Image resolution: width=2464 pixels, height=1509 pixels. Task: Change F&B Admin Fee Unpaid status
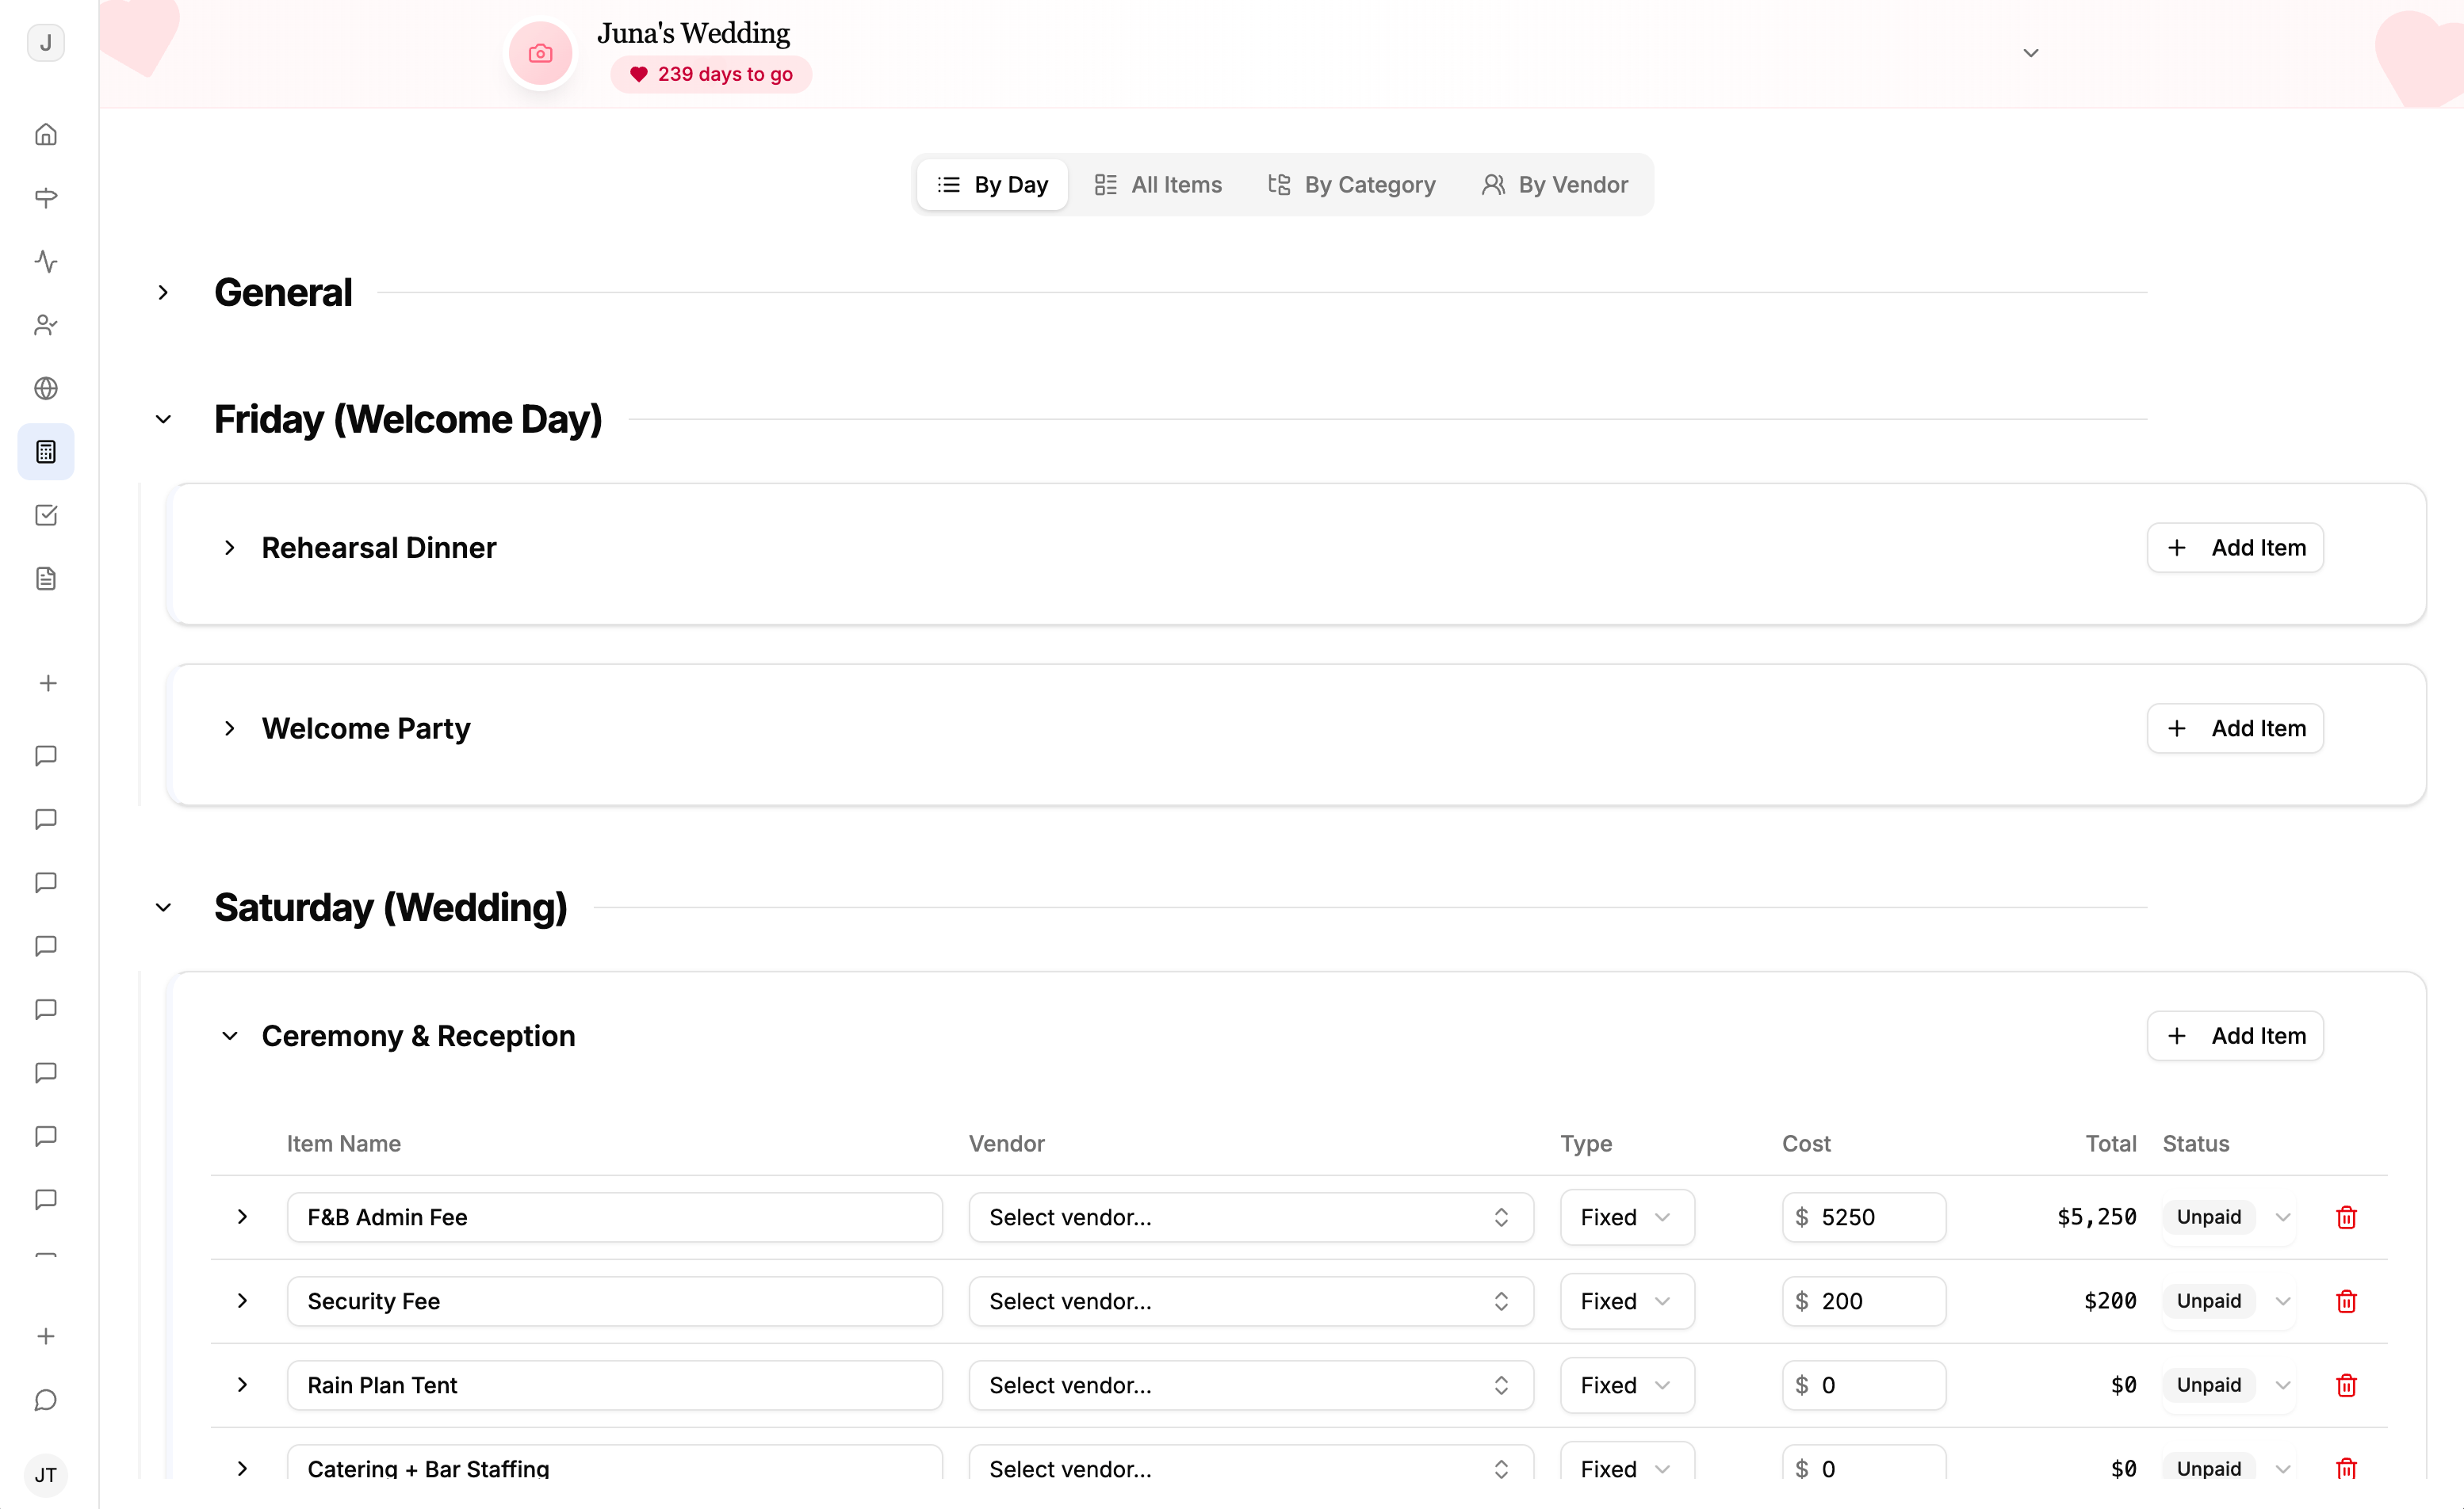point(2228,1217)
